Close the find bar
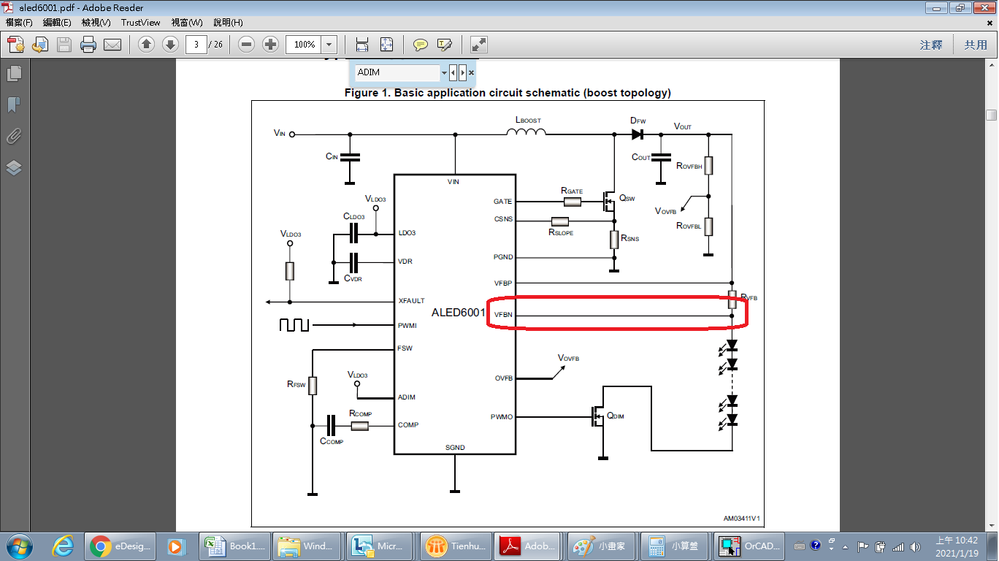This screenshot has height=561, width=999. pos(471,73)
